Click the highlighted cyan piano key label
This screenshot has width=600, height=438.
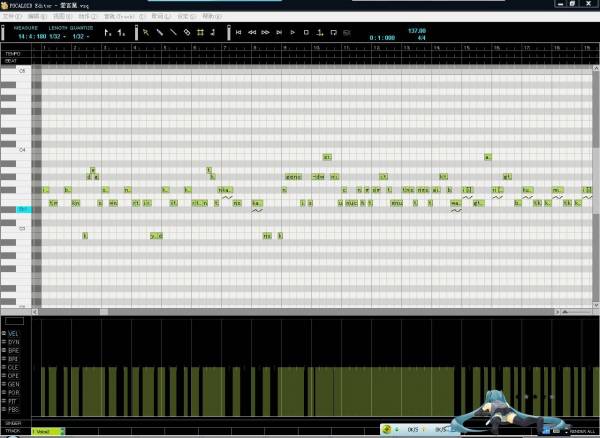pos(24,209)
